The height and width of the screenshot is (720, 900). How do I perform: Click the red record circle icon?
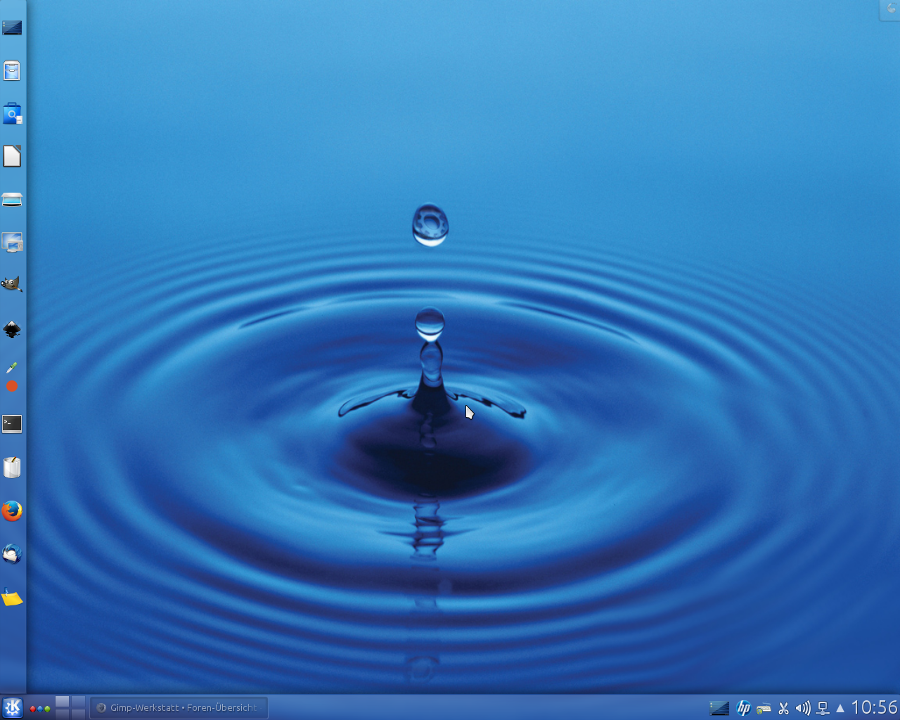(x=11, y=386)
